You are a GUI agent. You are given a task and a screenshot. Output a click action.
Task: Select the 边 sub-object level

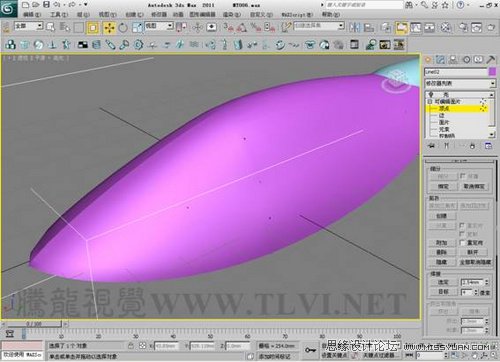[x=441, y=115]
